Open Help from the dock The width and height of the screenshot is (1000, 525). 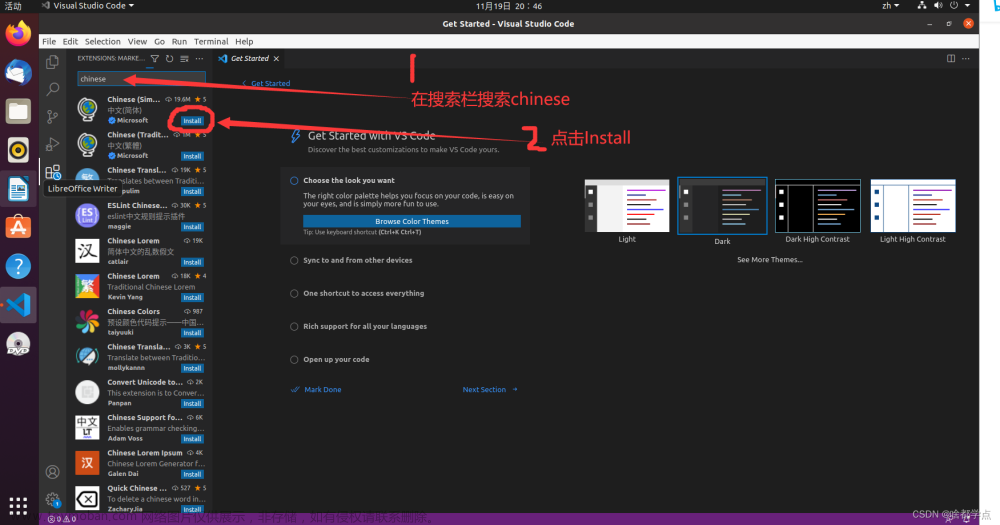tap(18, 266)
